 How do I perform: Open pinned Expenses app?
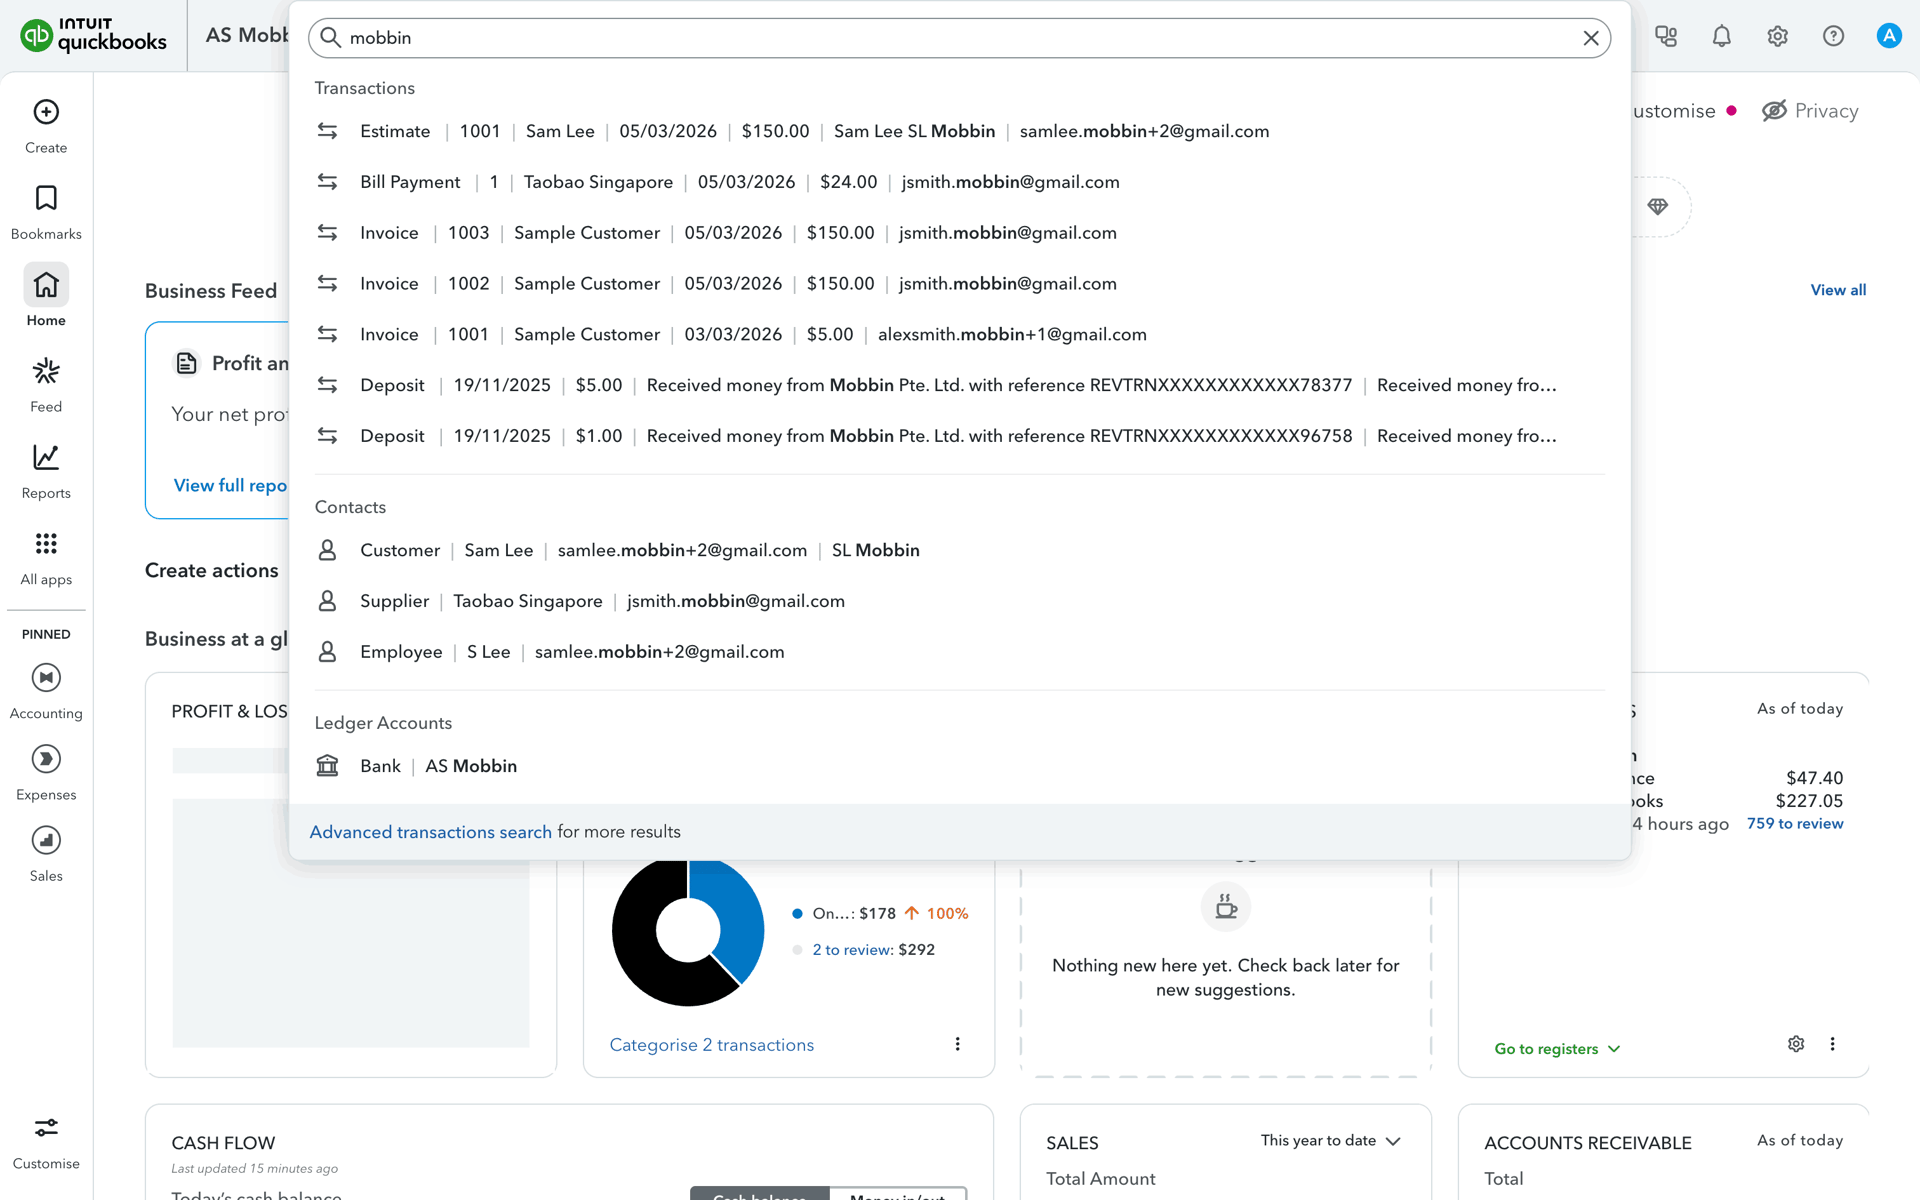pos(46,772)
